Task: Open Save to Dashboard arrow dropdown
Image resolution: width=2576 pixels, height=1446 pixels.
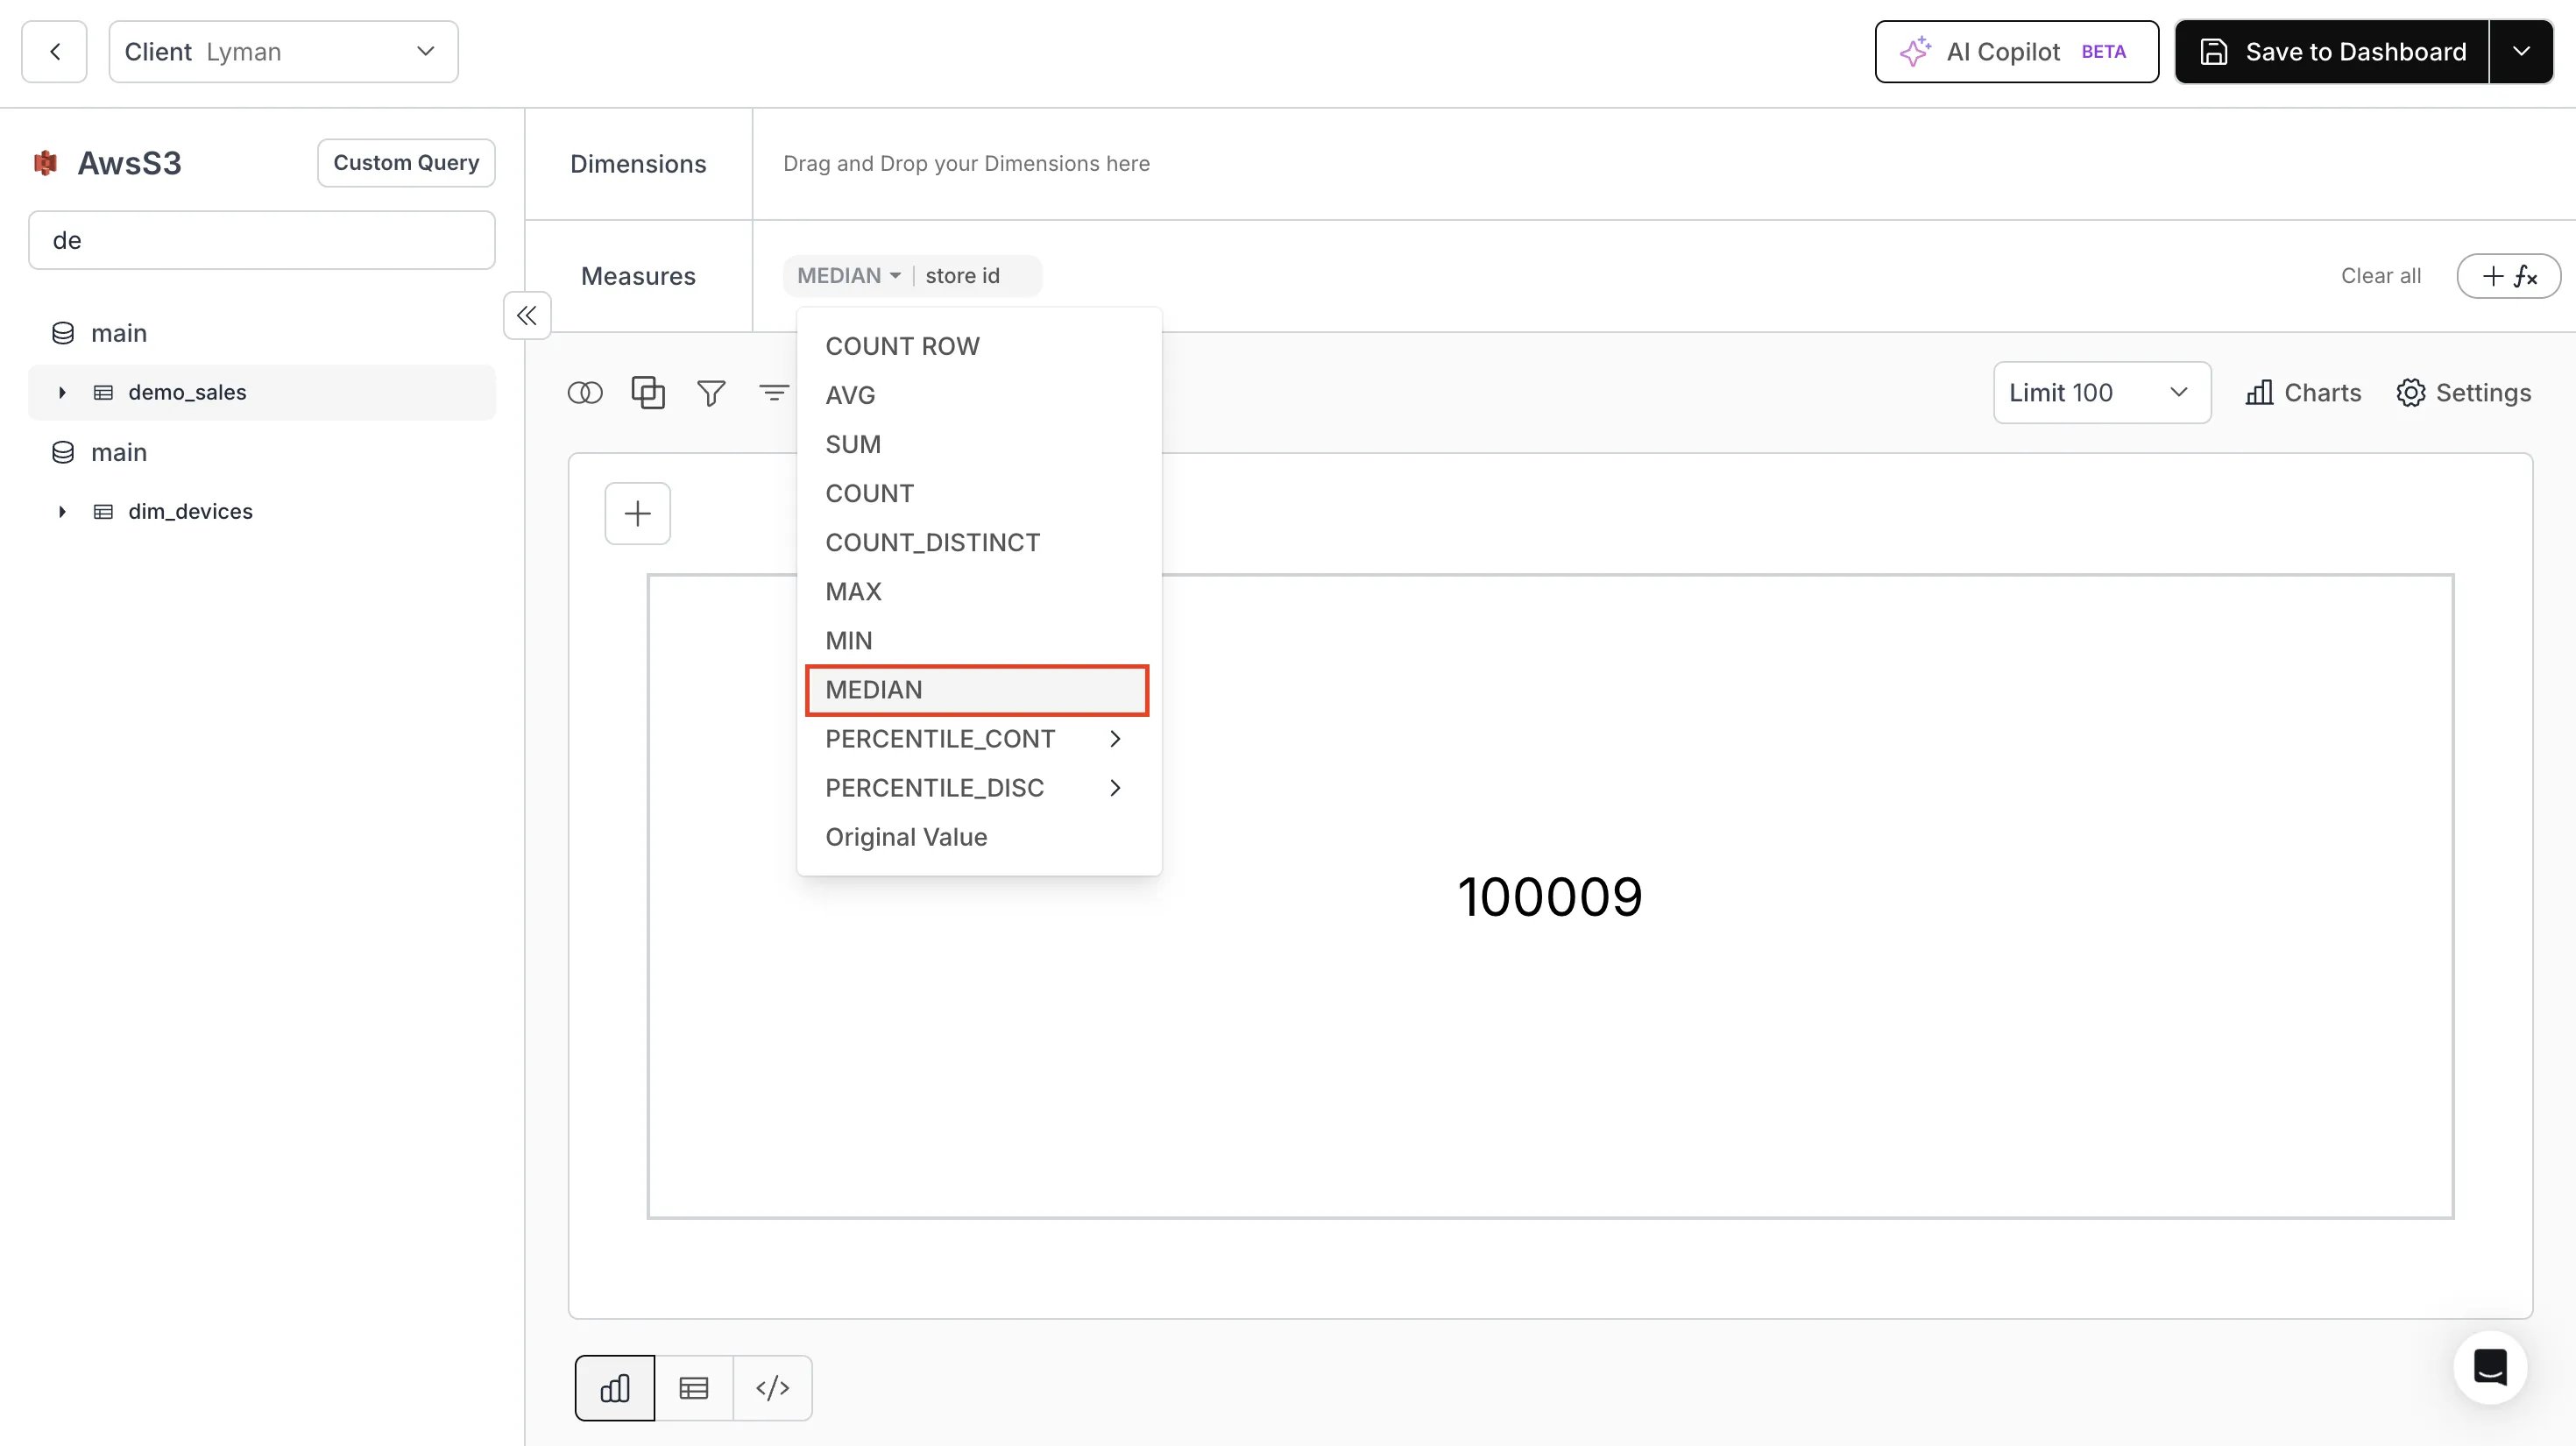Action: tap(2522, 52)
